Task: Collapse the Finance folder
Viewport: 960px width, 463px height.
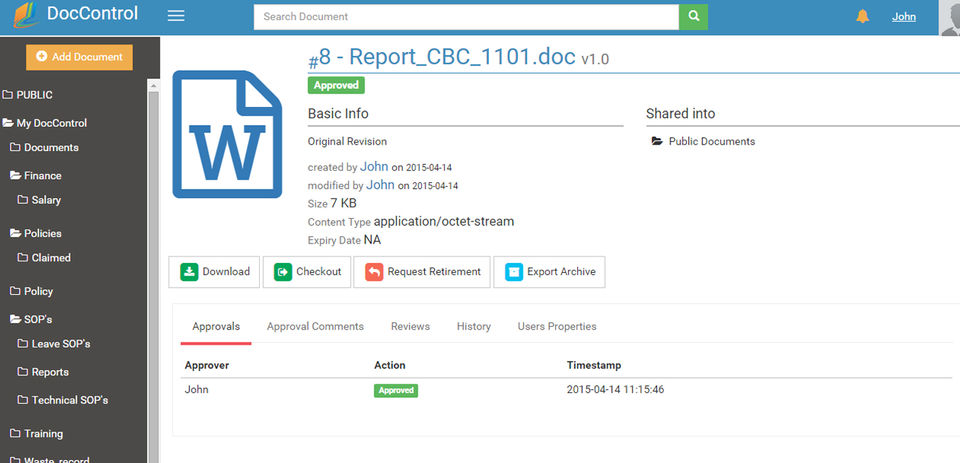Action: (43, 176)
